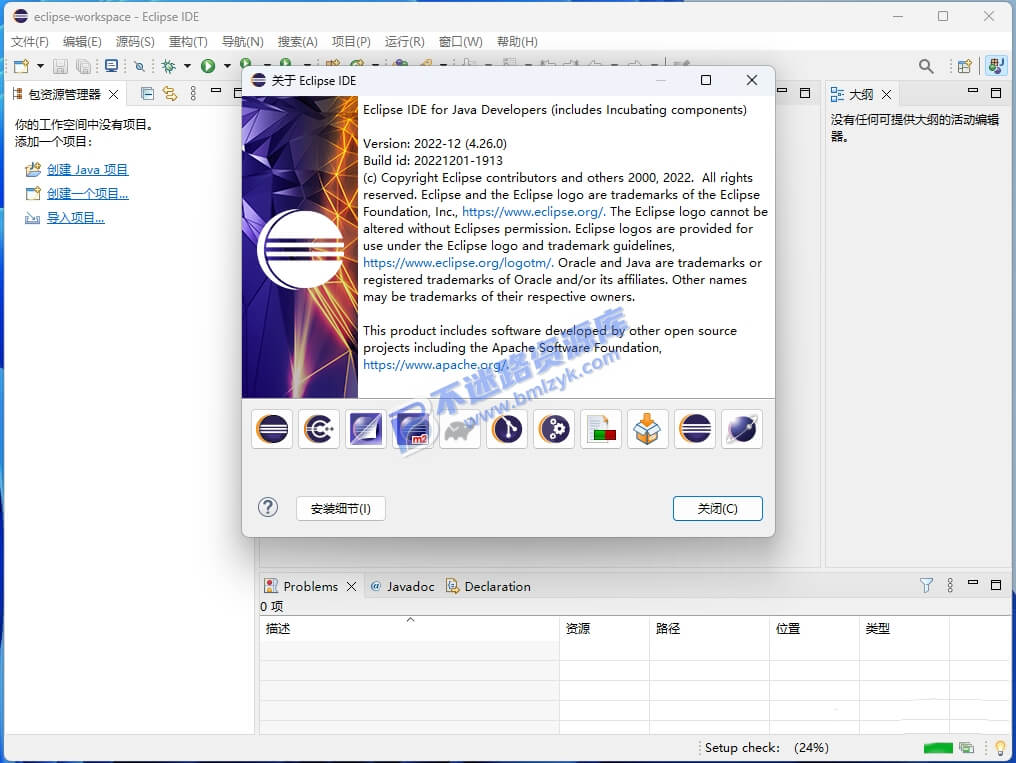Screen dimensions: 1016x763
Task: Open the 帮助(H) menu
Action: 517,41
